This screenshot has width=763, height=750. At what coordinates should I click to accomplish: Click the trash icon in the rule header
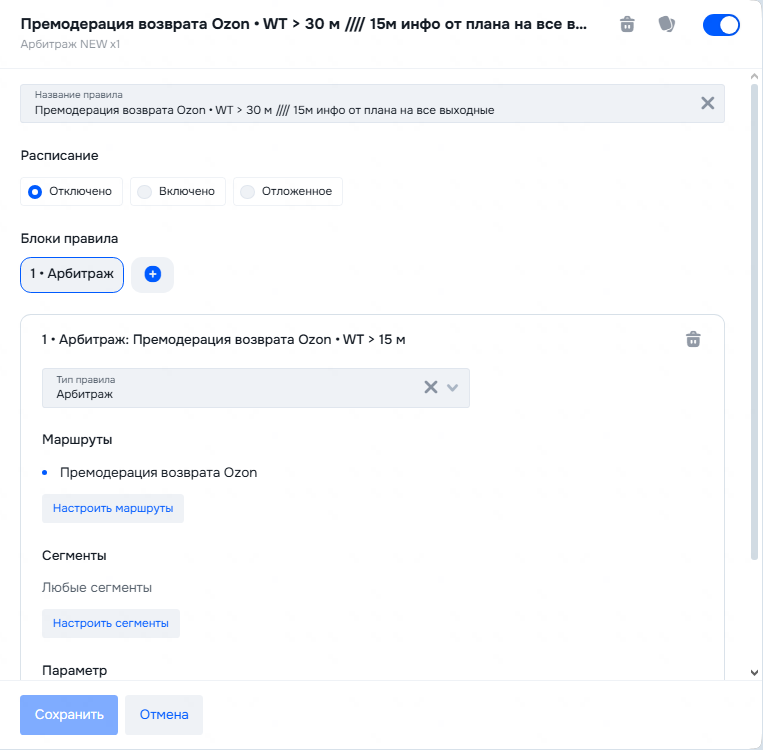coord(627,25)
